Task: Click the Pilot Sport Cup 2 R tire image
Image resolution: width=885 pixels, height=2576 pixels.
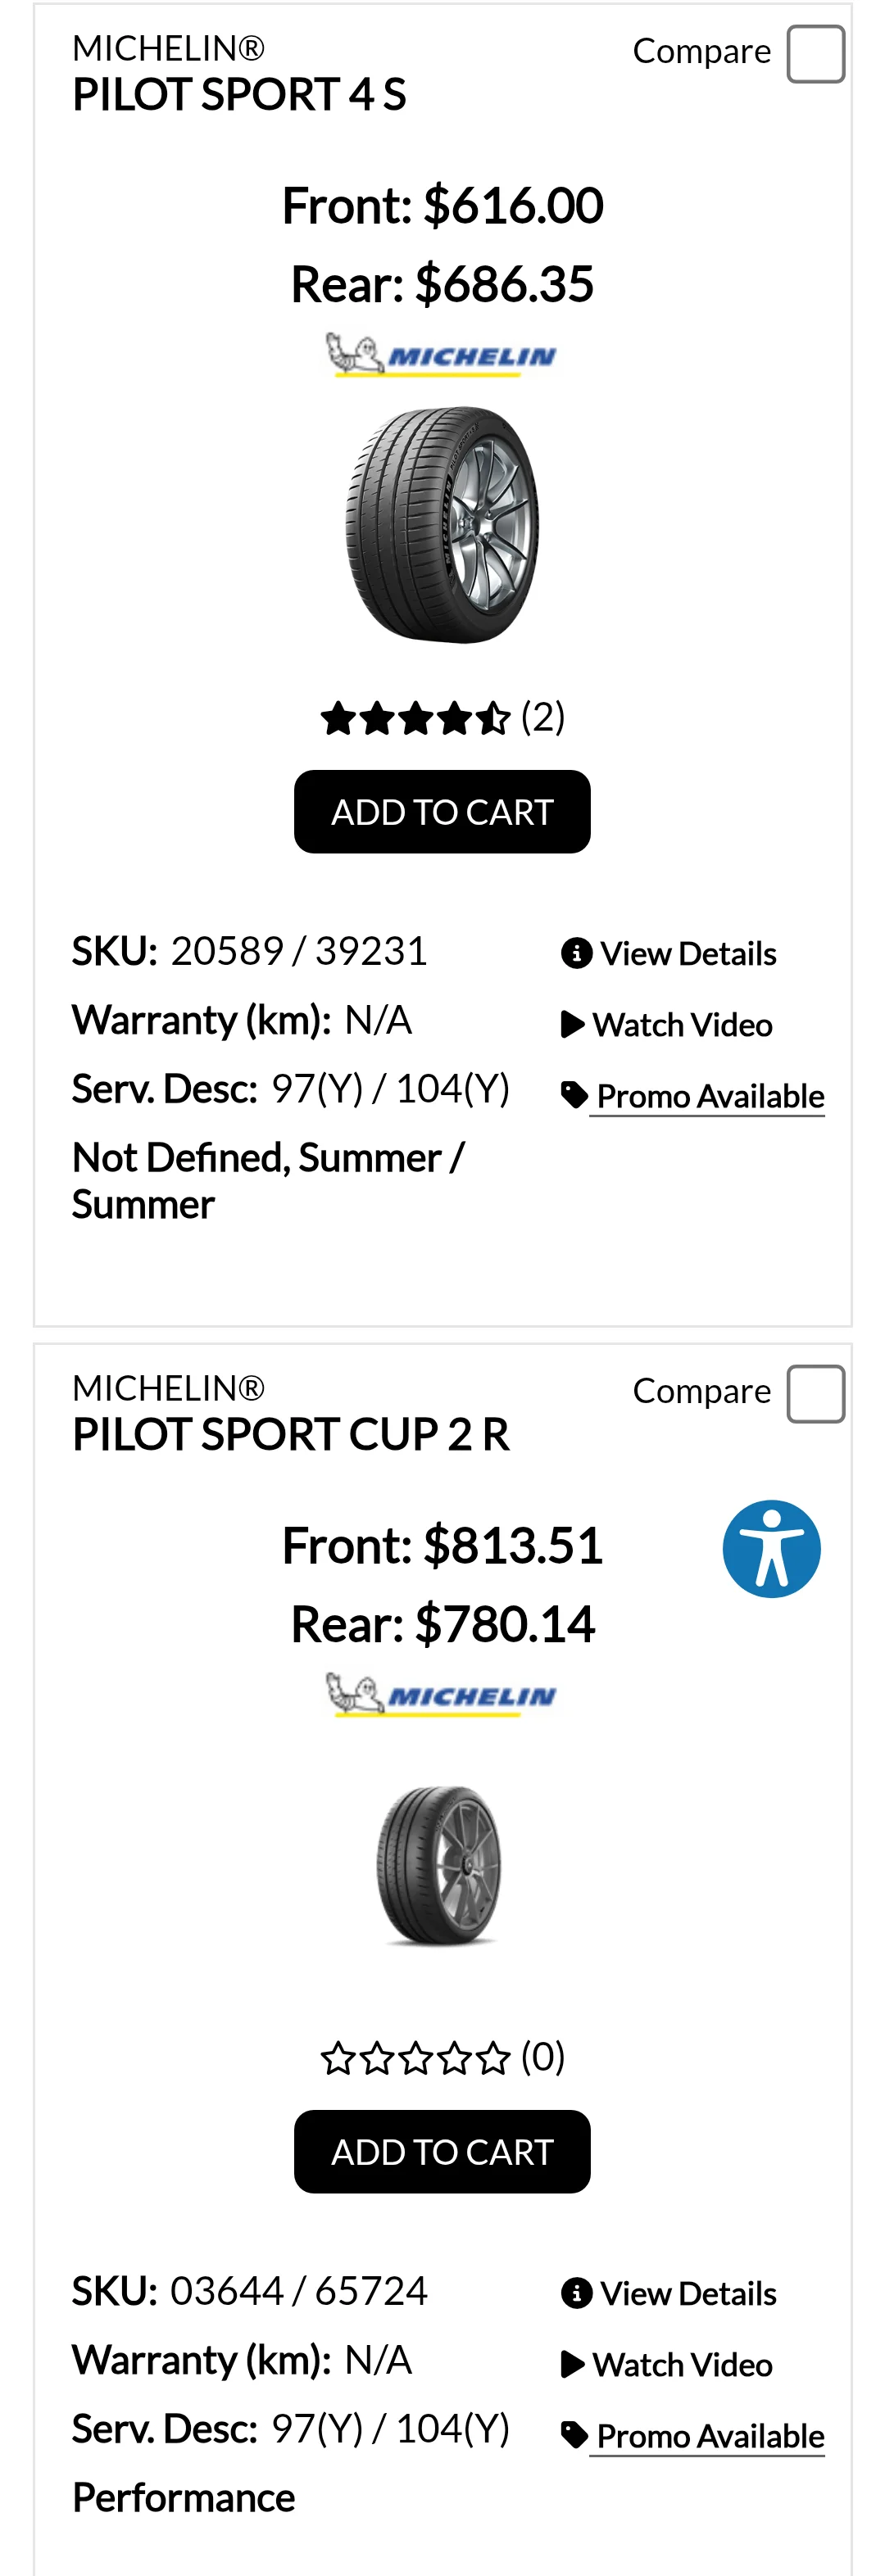Action: tap(442, 1860)
